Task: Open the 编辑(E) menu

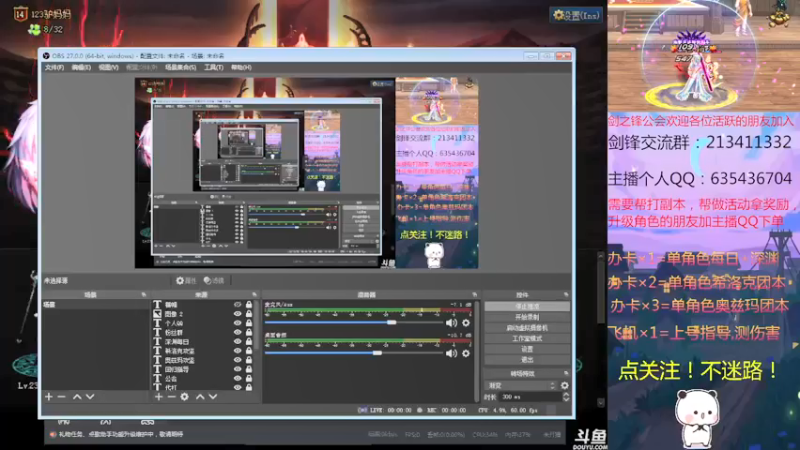Action: coord(81,67)
